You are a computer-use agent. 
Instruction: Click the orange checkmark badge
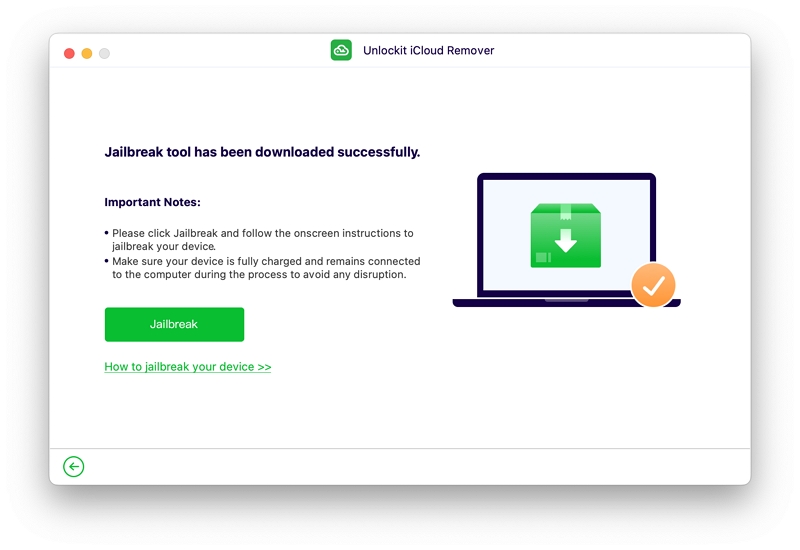(653, 285)
